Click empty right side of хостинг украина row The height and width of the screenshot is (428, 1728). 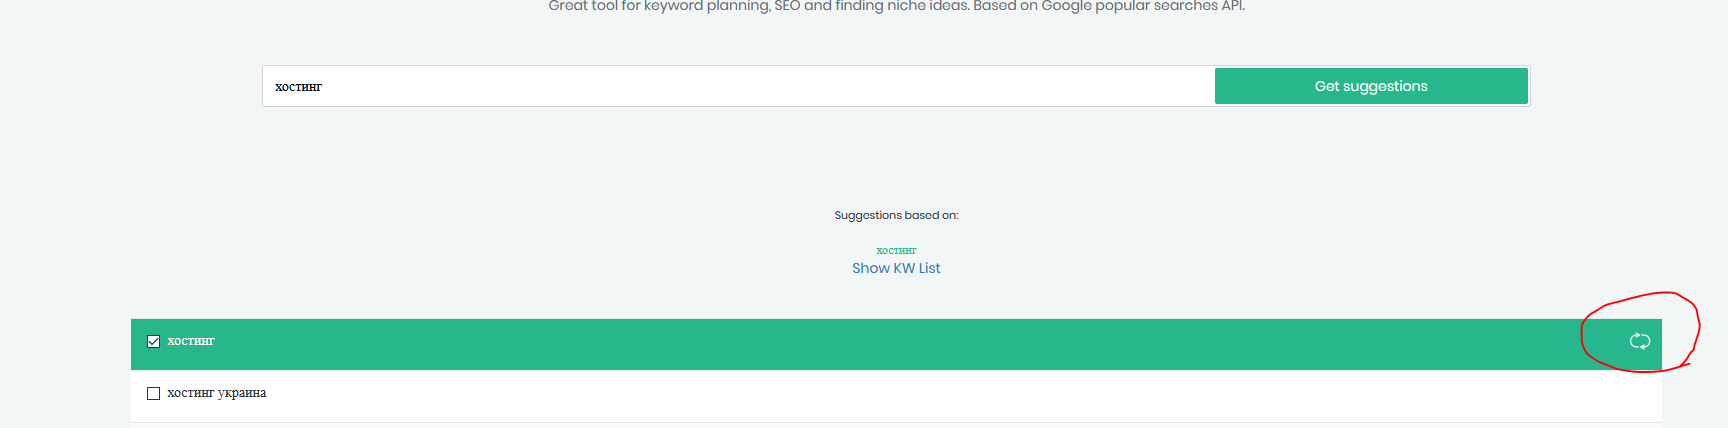point(1400,395)
